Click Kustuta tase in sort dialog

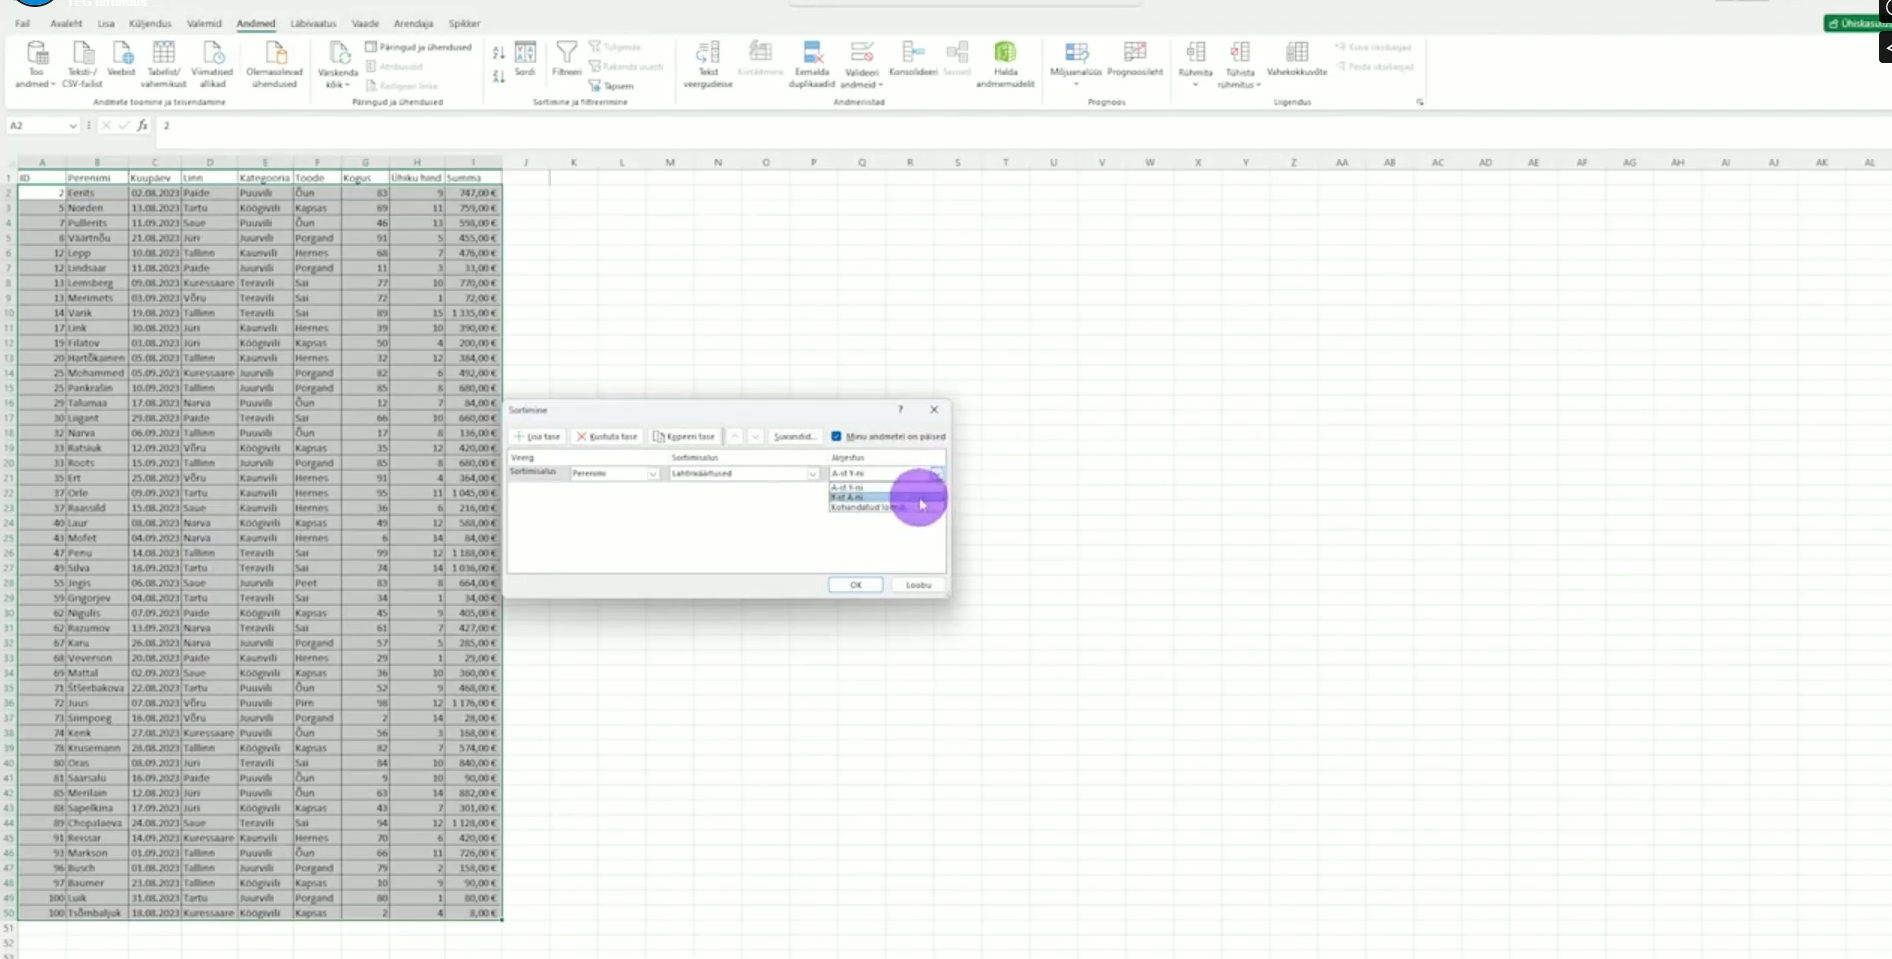pos(607,437)
